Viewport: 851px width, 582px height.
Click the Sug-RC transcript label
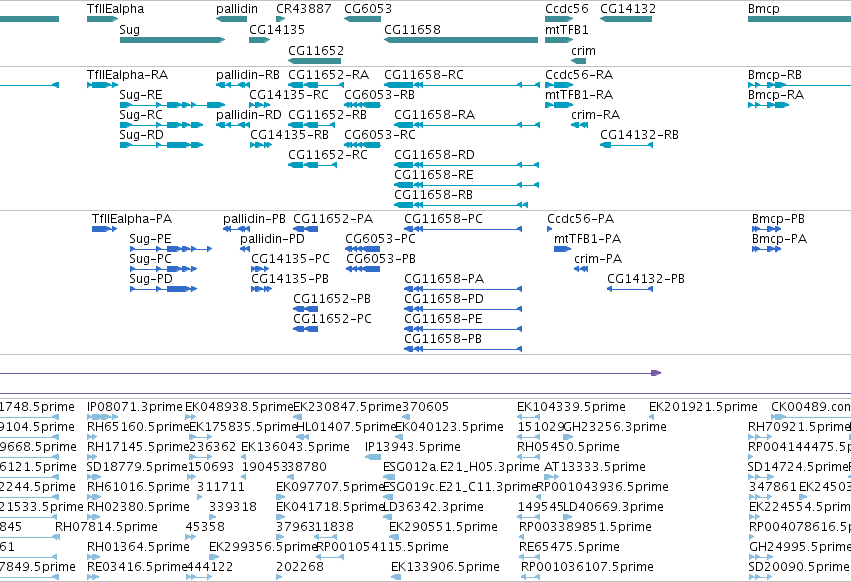click(141, 115)
